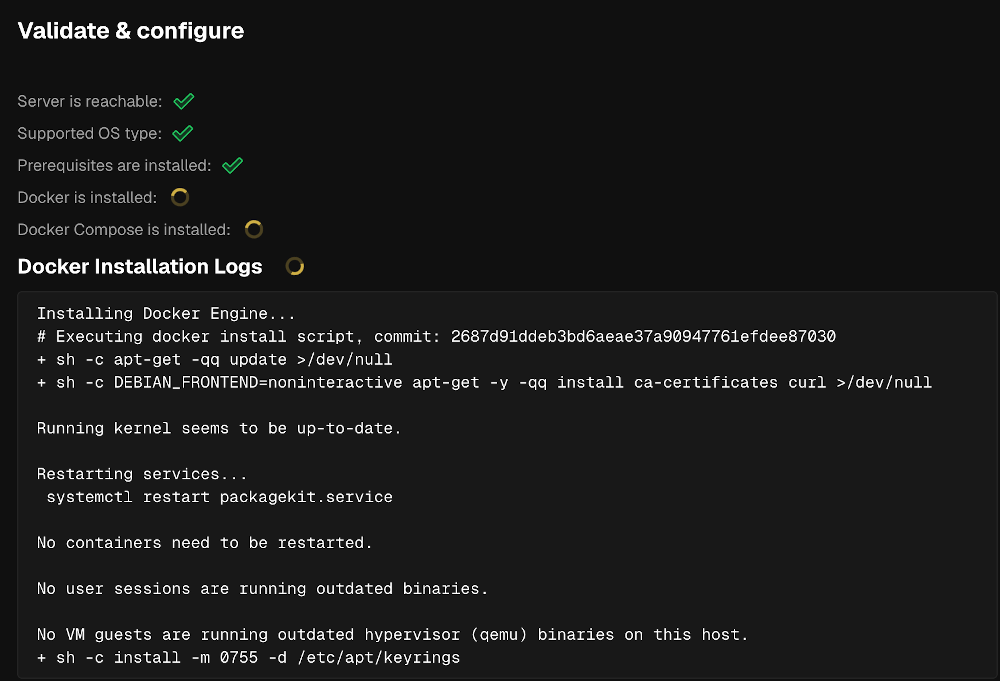This screenshot has height=681, width=1000.
Task: Click the Docker Compose is installed label
Action: click(x=124, y=230)
